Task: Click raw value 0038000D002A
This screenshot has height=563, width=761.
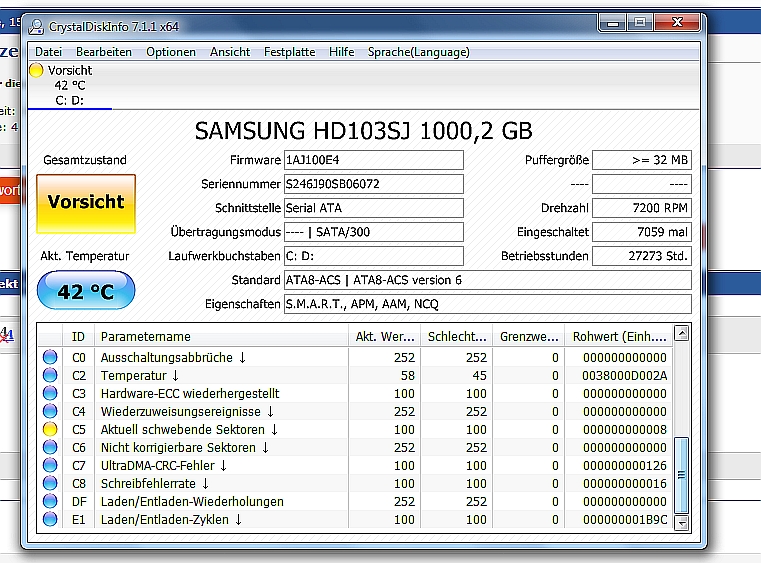Action: tap(625, 376)
